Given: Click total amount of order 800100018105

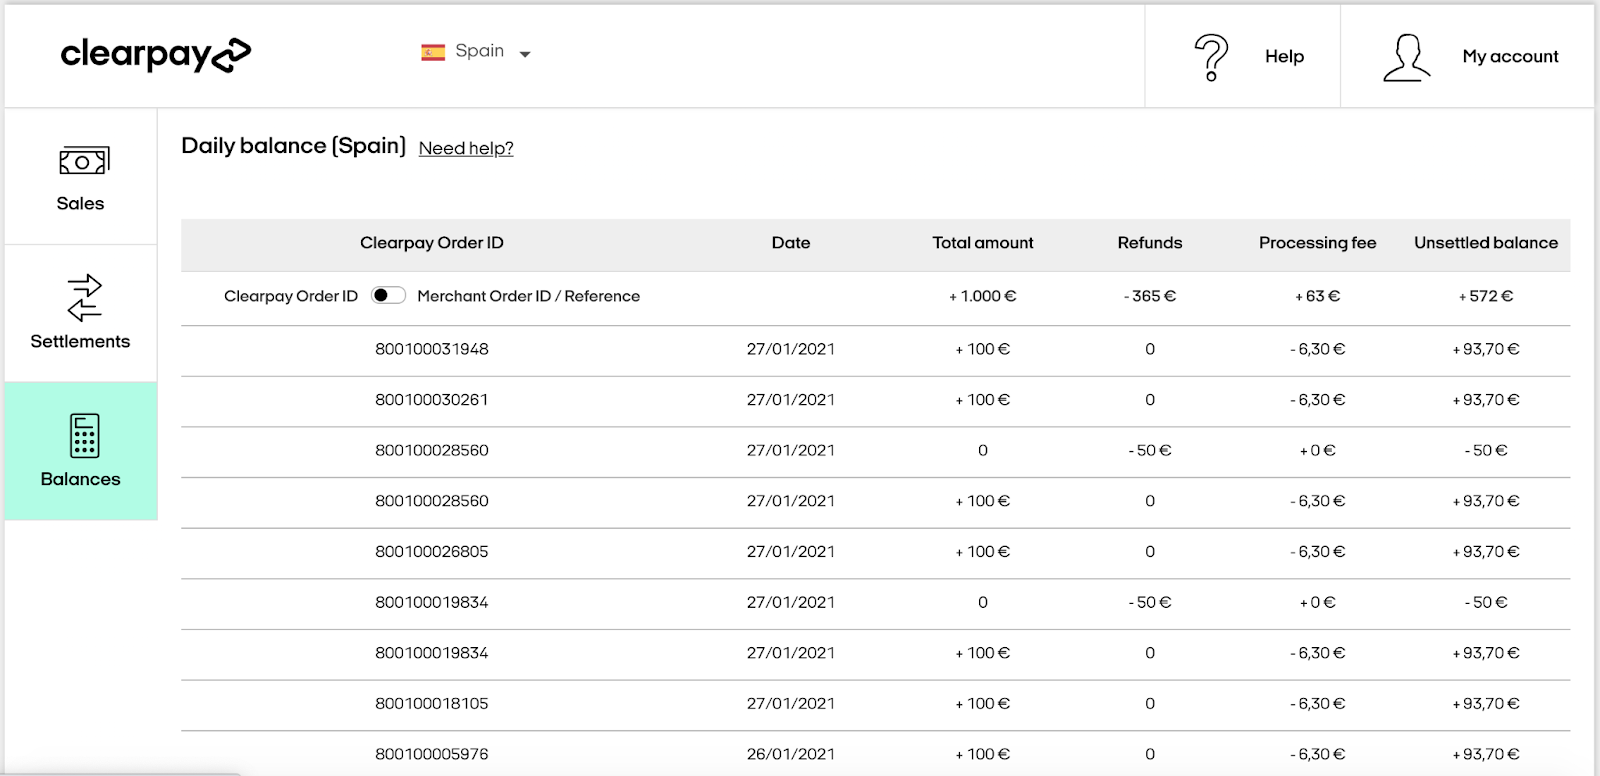Looking at the screenshot, I should [983, 704].
